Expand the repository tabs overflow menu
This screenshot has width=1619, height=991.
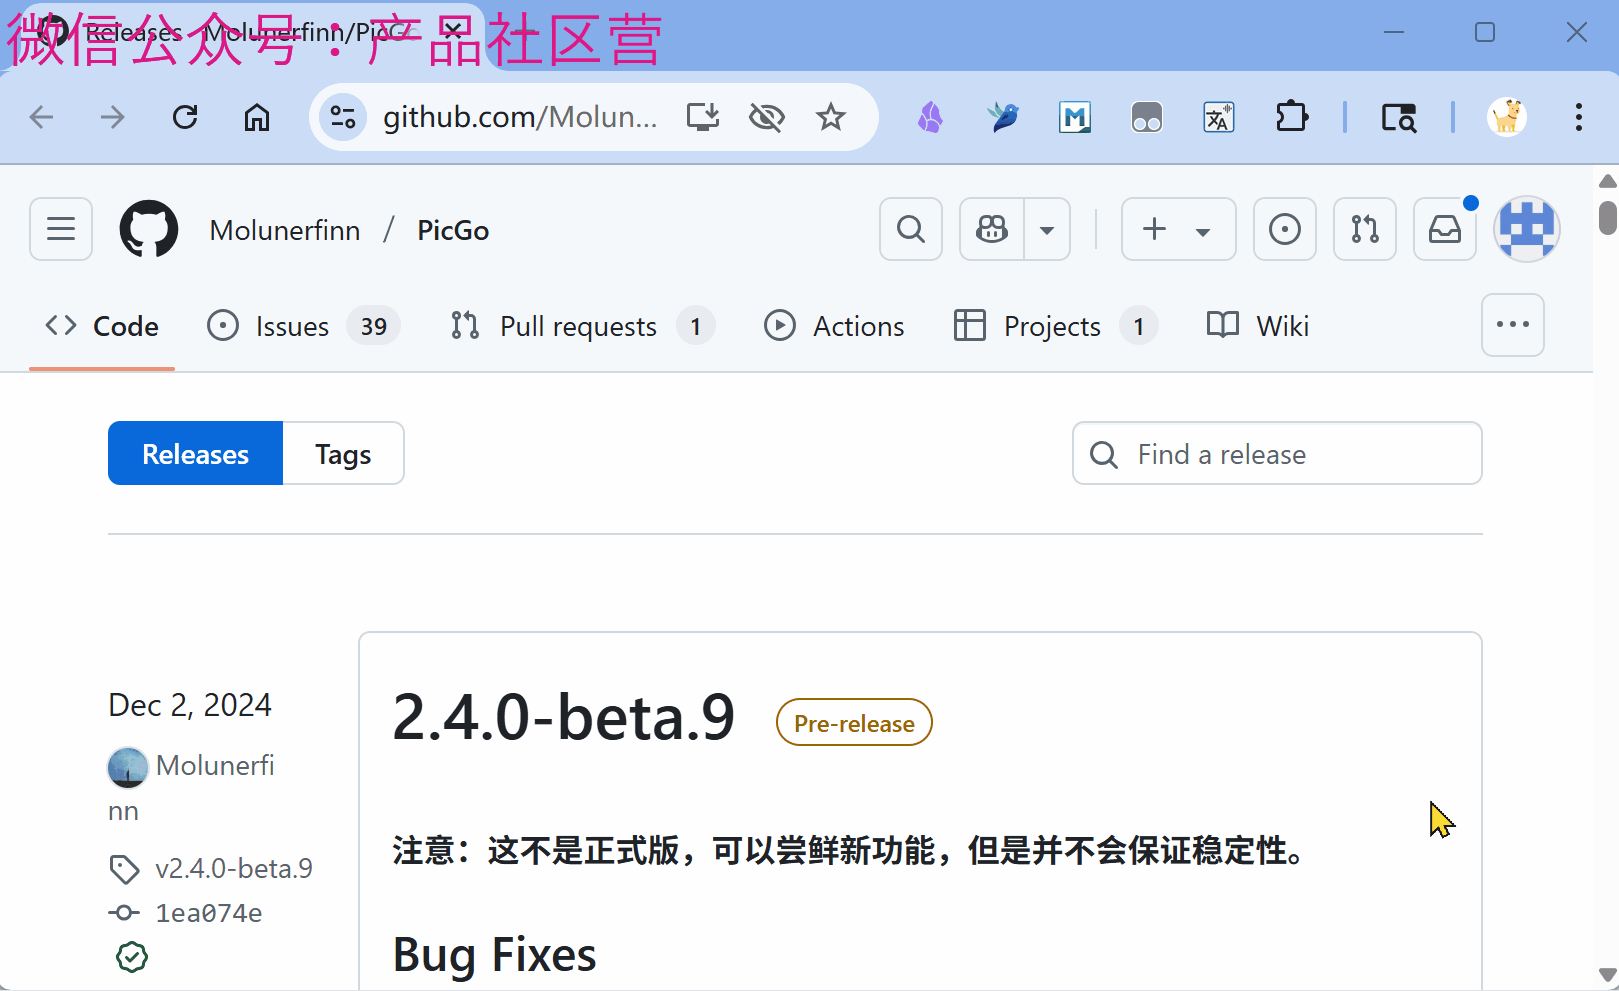click(1512, 325)
